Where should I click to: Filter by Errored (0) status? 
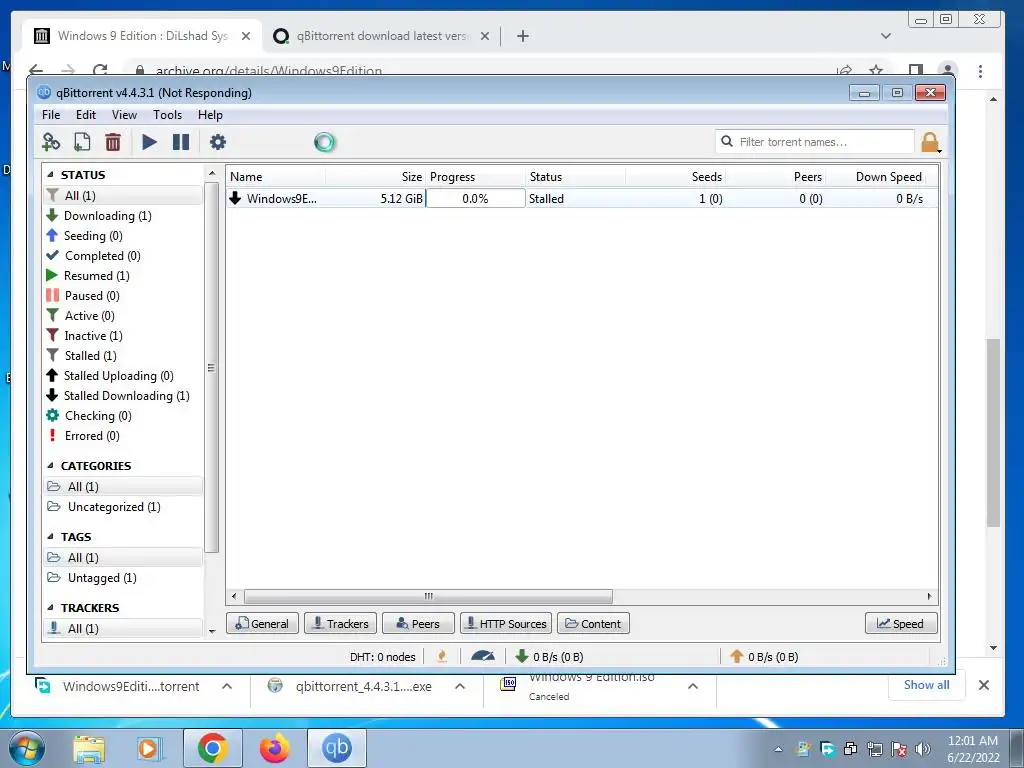[x=91, y=436]
